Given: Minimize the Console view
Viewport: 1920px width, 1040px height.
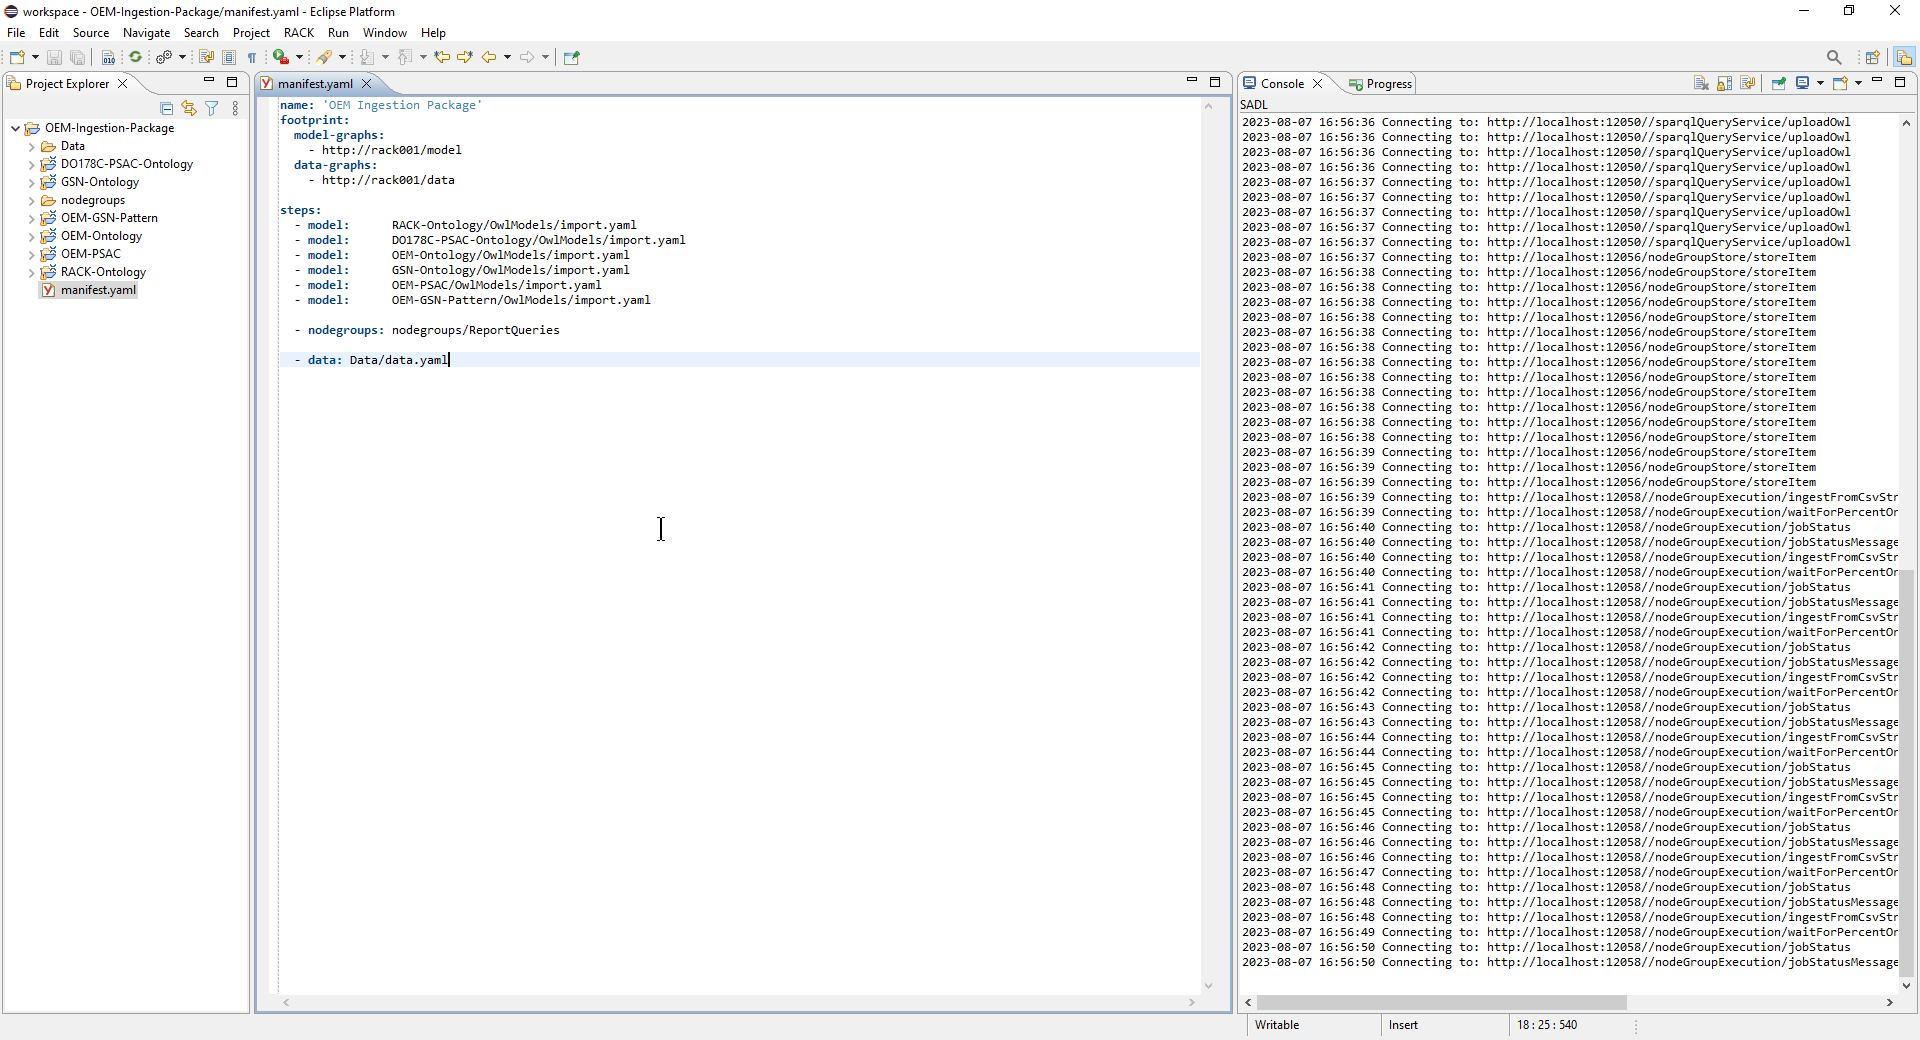Looking at the screenshot, I should click(x=1877, y=81).
